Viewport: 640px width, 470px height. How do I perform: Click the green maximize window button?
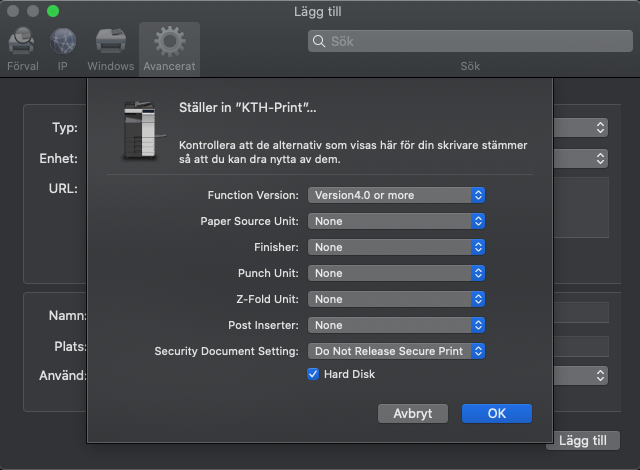53,11
